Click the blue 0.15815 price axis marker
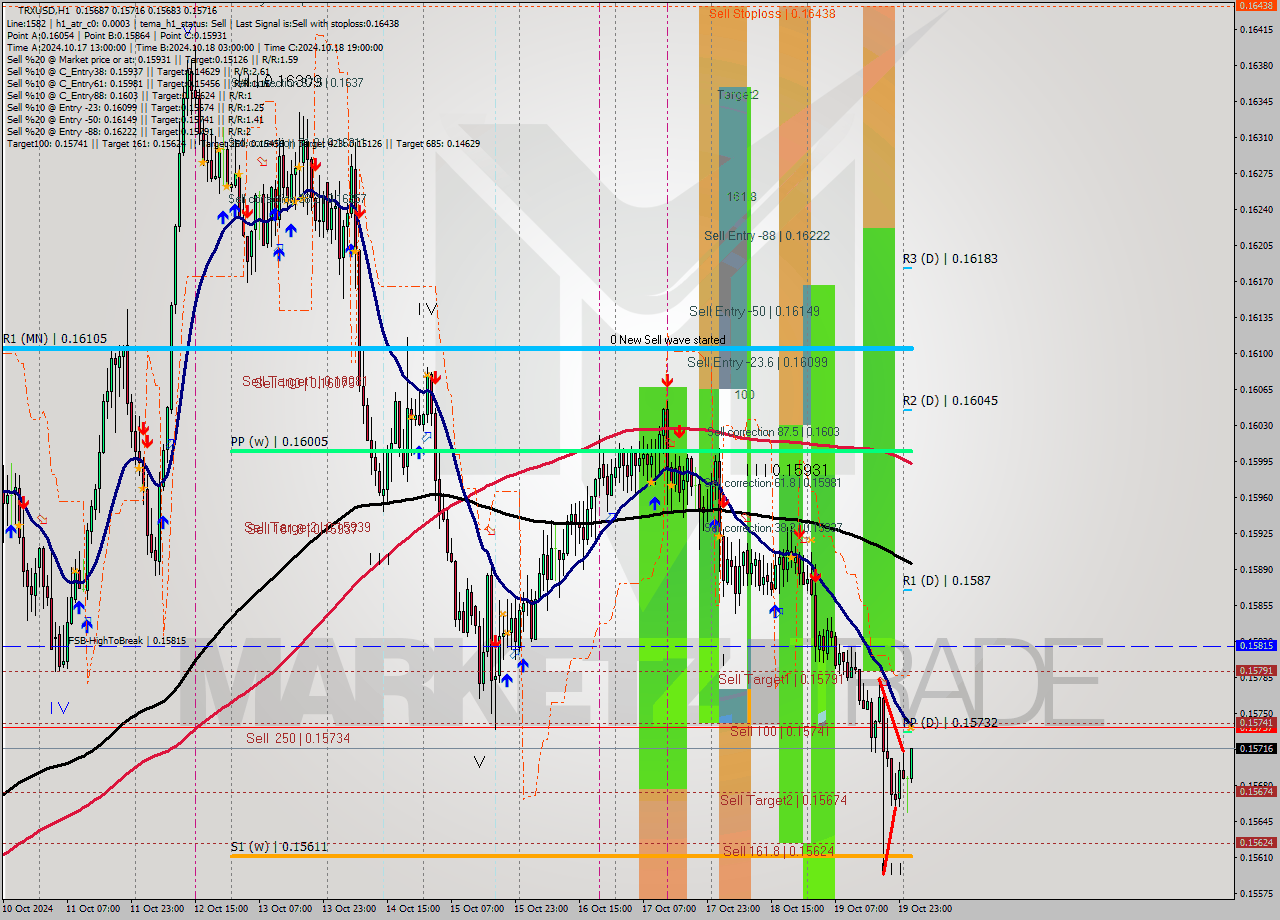Image resolution: width=1280 pixels, height=920 pixels. tap(1255, 646)
